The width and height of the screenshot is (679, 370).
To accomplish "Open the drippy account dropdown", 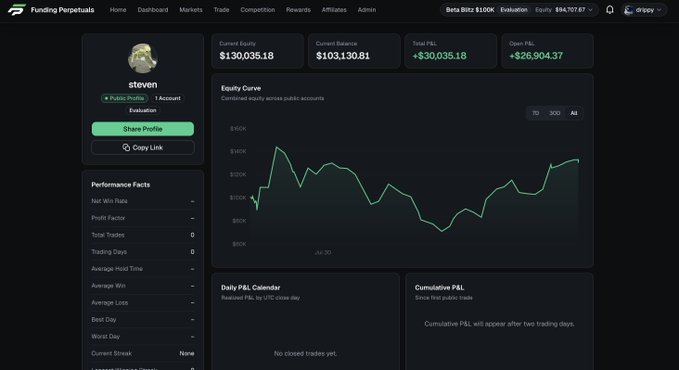I will coord(644,10).
